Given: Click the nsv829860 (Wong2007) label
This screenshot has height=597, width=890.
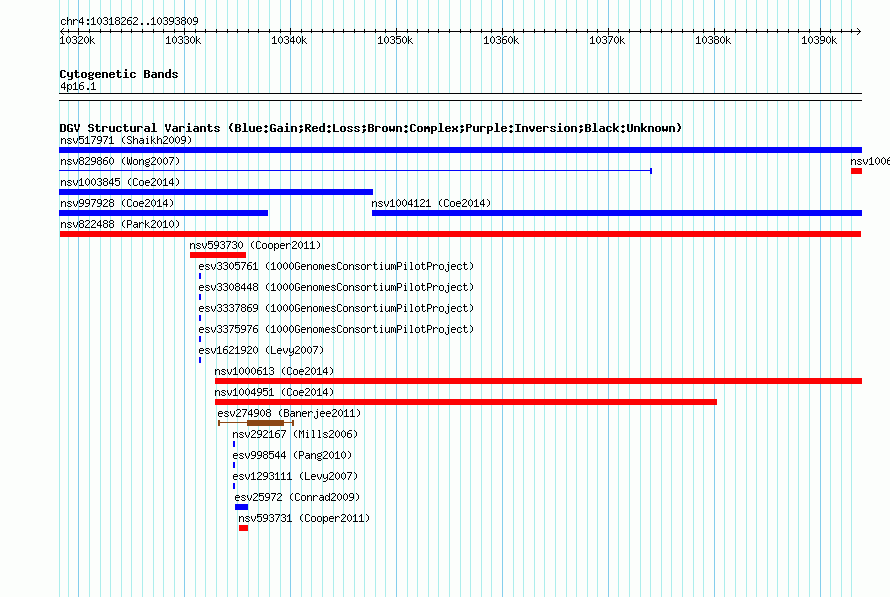Looking at the screenshot, I should tap(120, 161).
